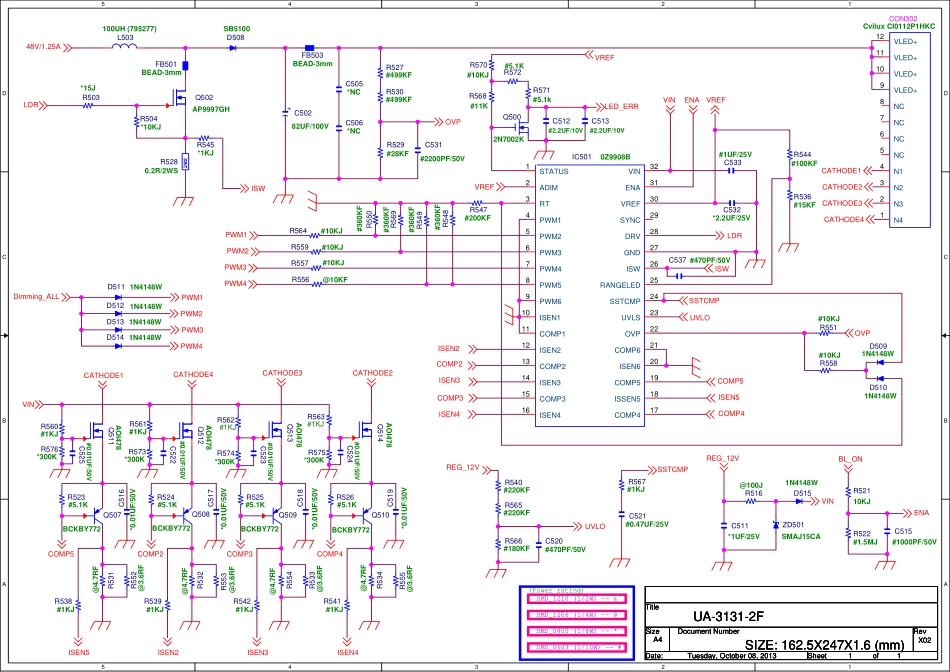Select the UA-3131-2F title block text

[x=729, y=615]
